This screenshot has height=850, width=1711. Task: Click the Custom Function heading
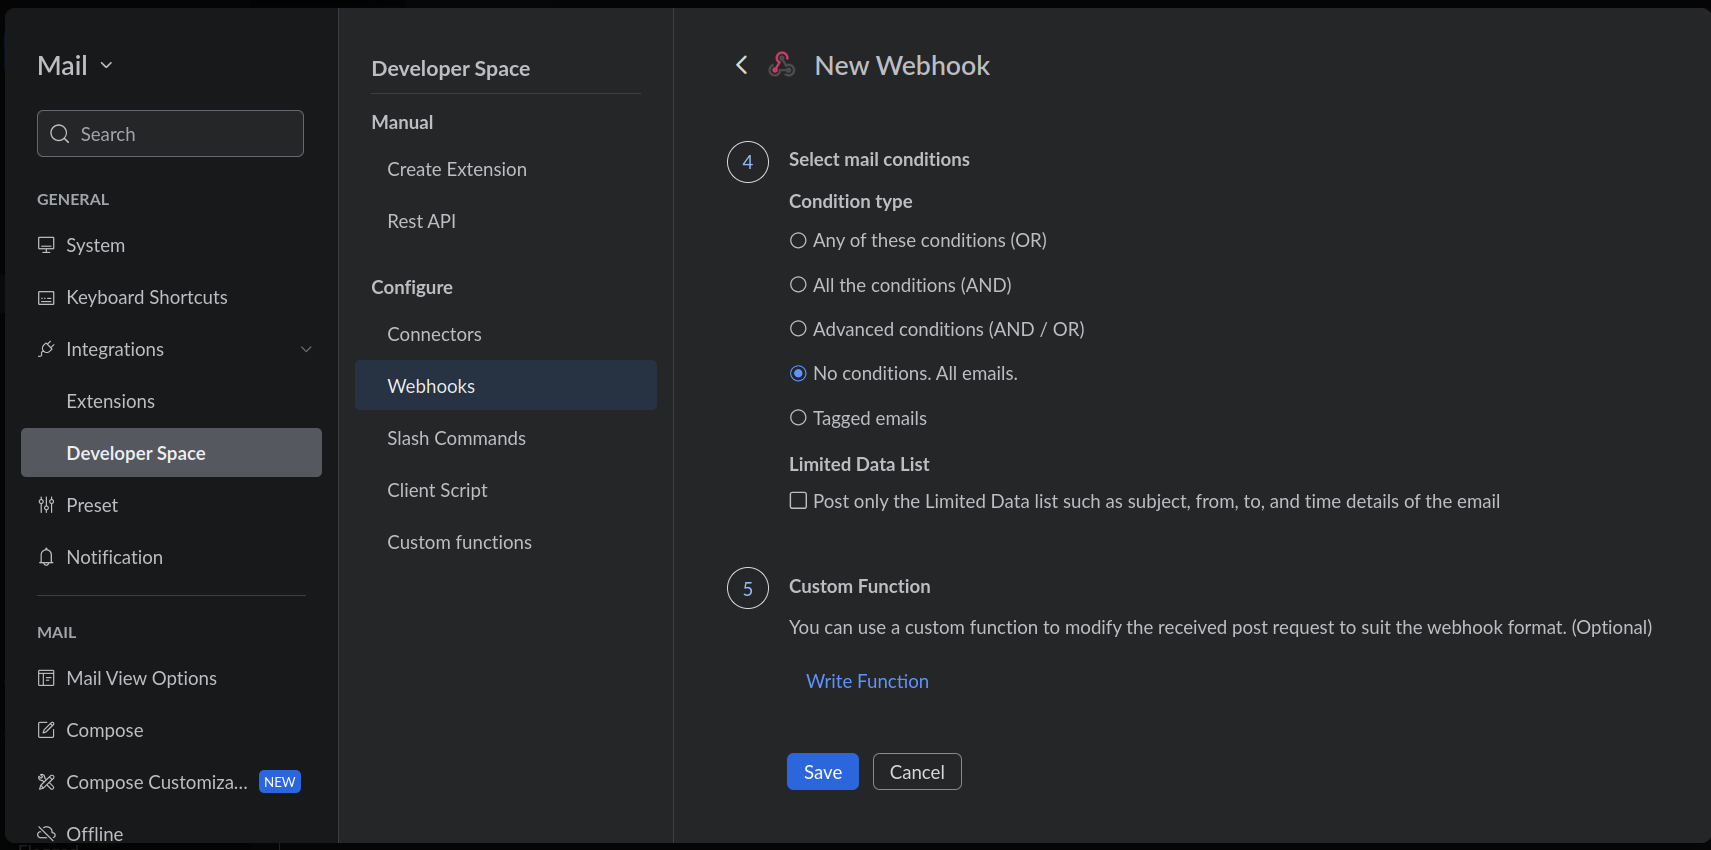point(859,586)
